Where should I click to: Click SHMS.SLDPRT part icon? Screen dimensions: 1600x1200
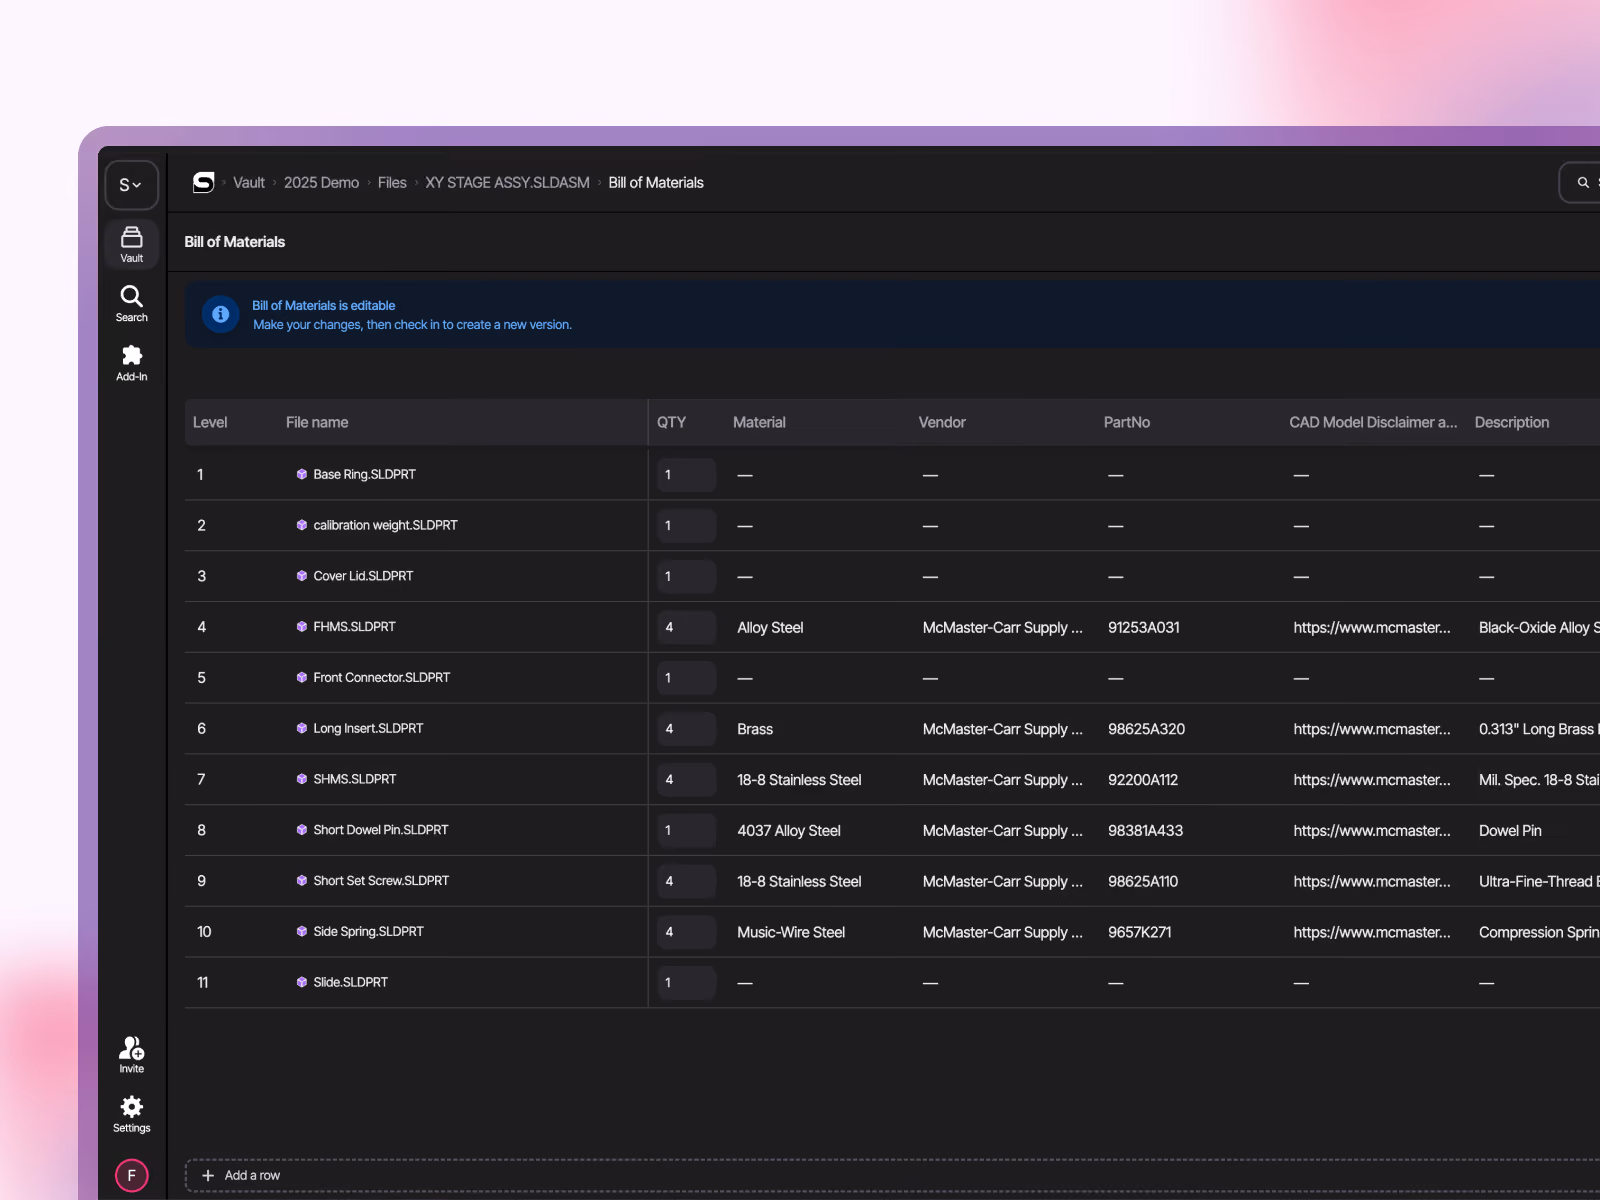302,780
